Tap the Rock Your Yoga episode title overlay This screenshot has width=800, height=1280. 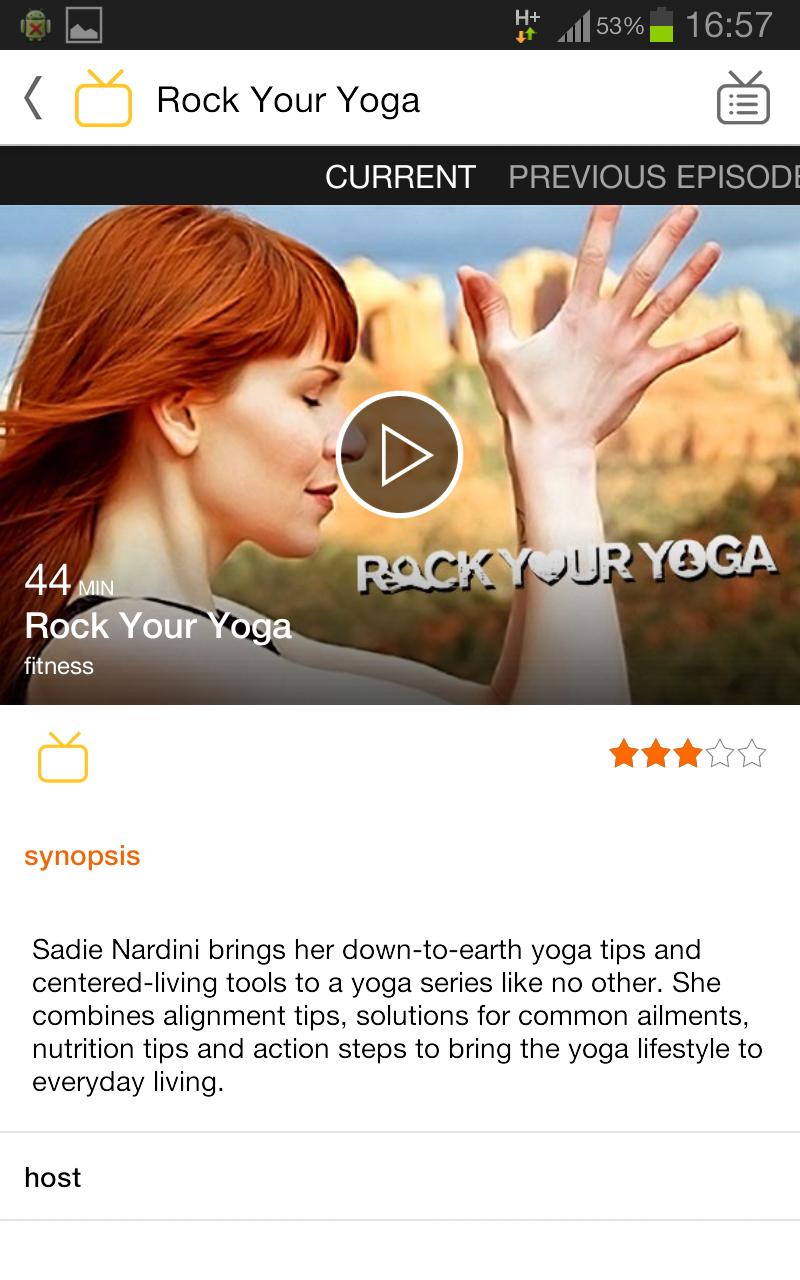tap(158, 626)
